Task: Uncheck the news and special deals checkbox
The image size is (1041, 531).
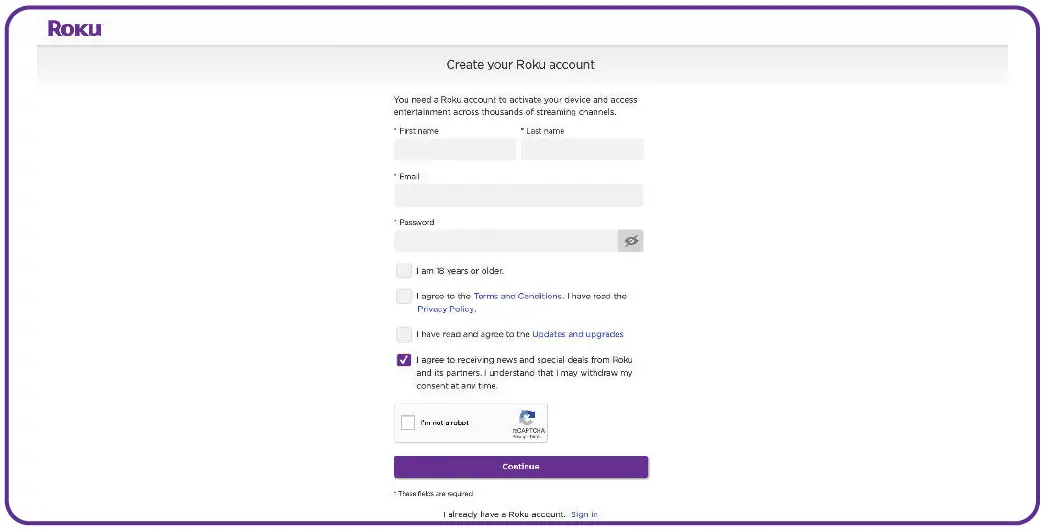Action: (x=403, y=360)
